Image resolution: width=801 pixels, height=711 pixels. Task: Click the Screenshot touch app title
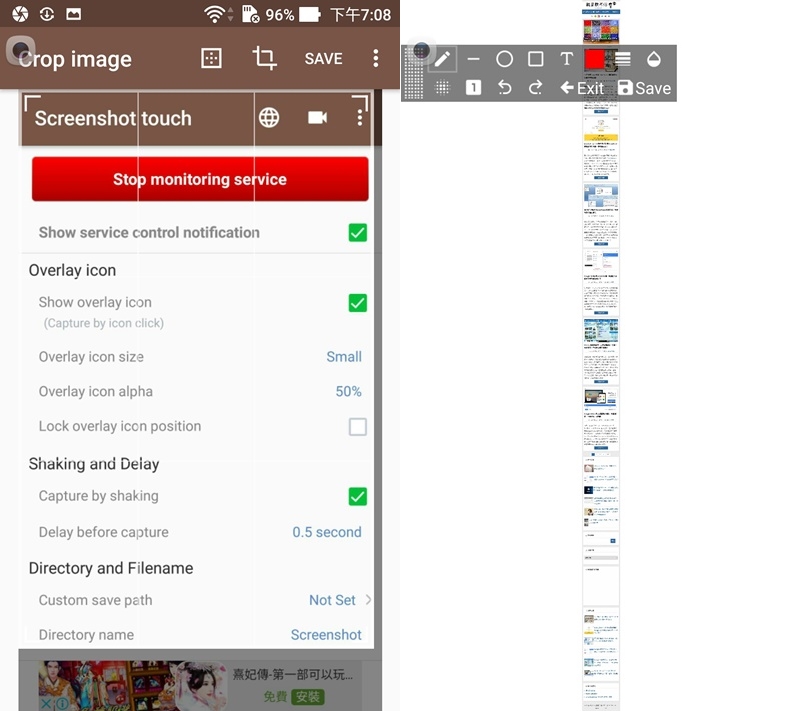coord(113,118)
